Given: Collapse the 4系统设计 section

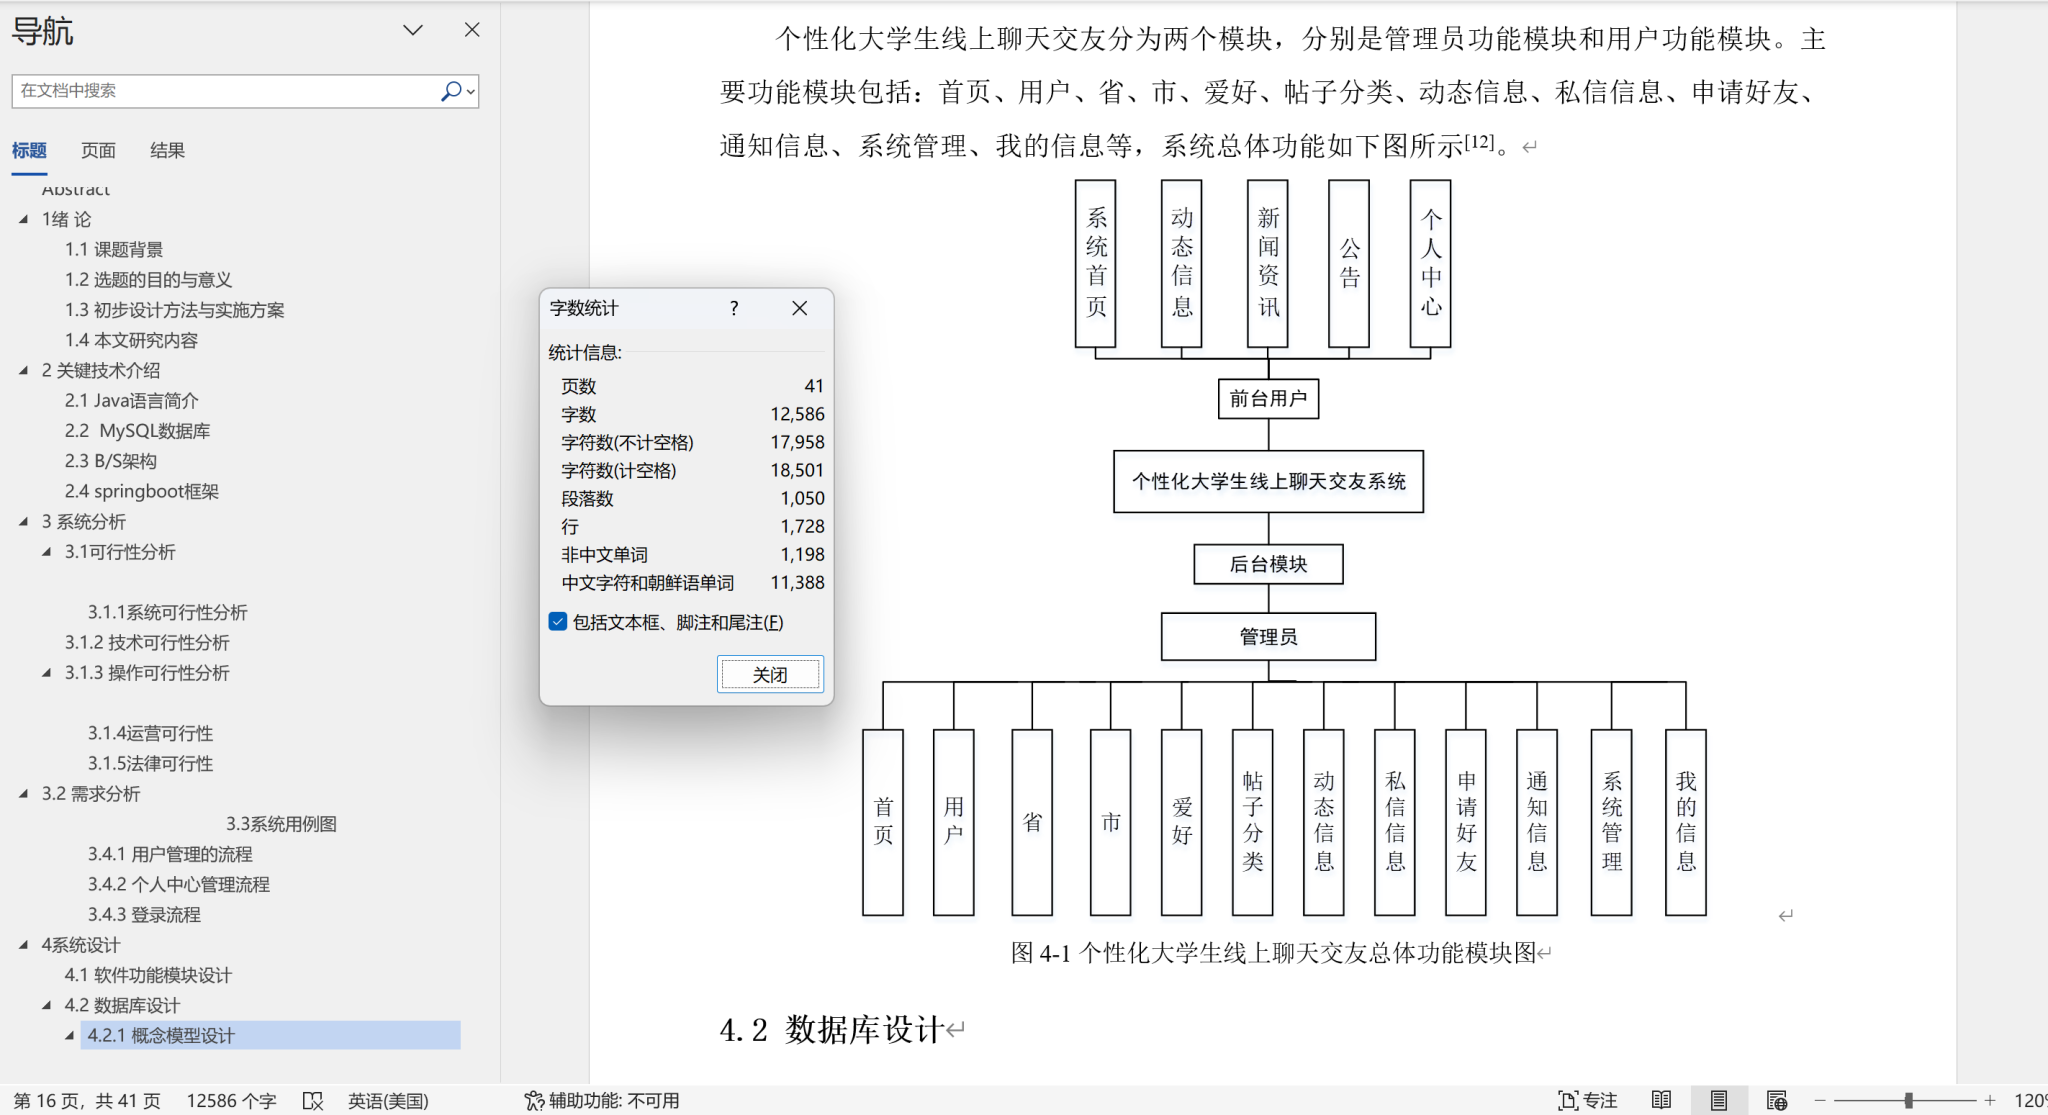Looking at the screenshot, I should 24,944.
